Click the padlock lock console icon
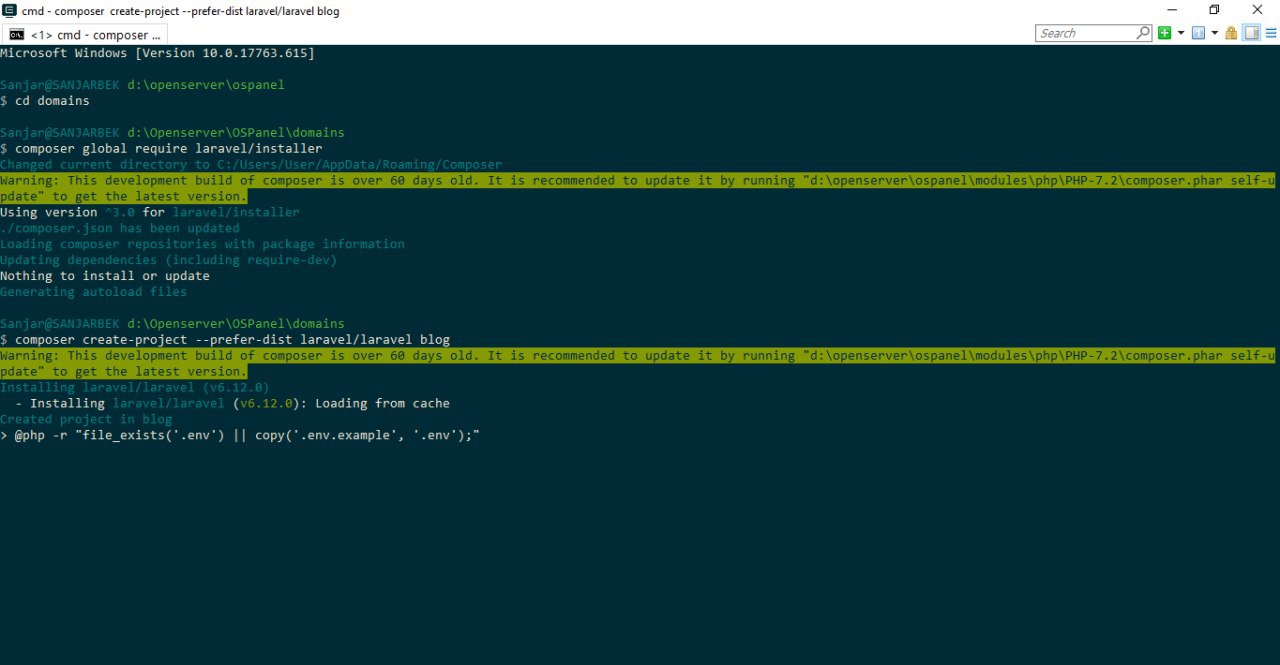The width and height of the screenshot is (1280, 665). [1231, 33]
